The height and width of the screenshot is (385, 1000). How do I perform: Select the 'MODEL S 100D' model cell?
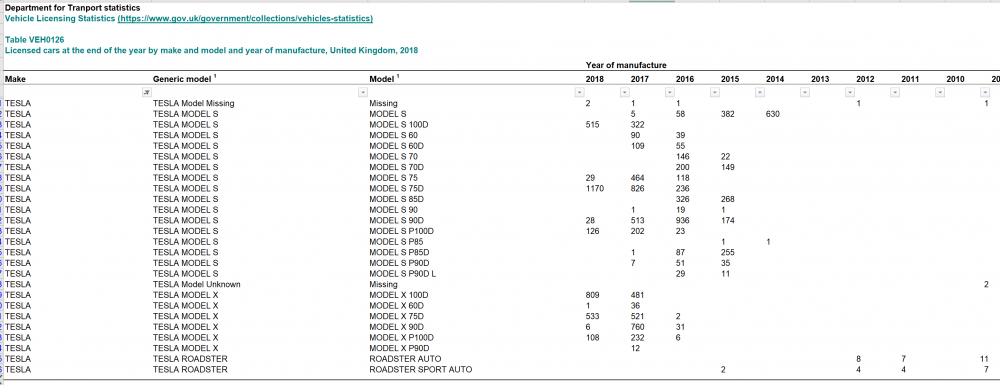tap(399, 124)
